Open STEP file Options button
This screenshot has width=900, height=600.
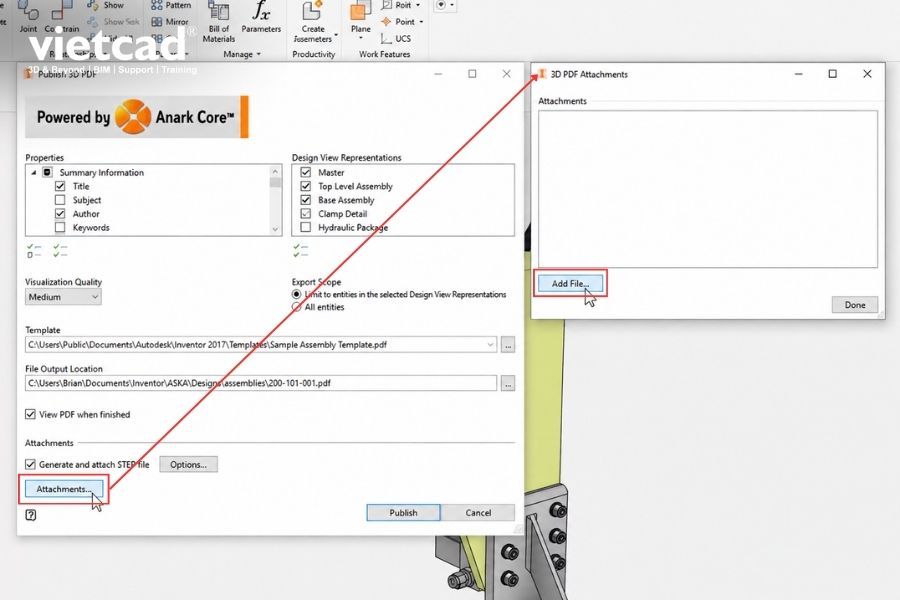(x=188, y=464)
